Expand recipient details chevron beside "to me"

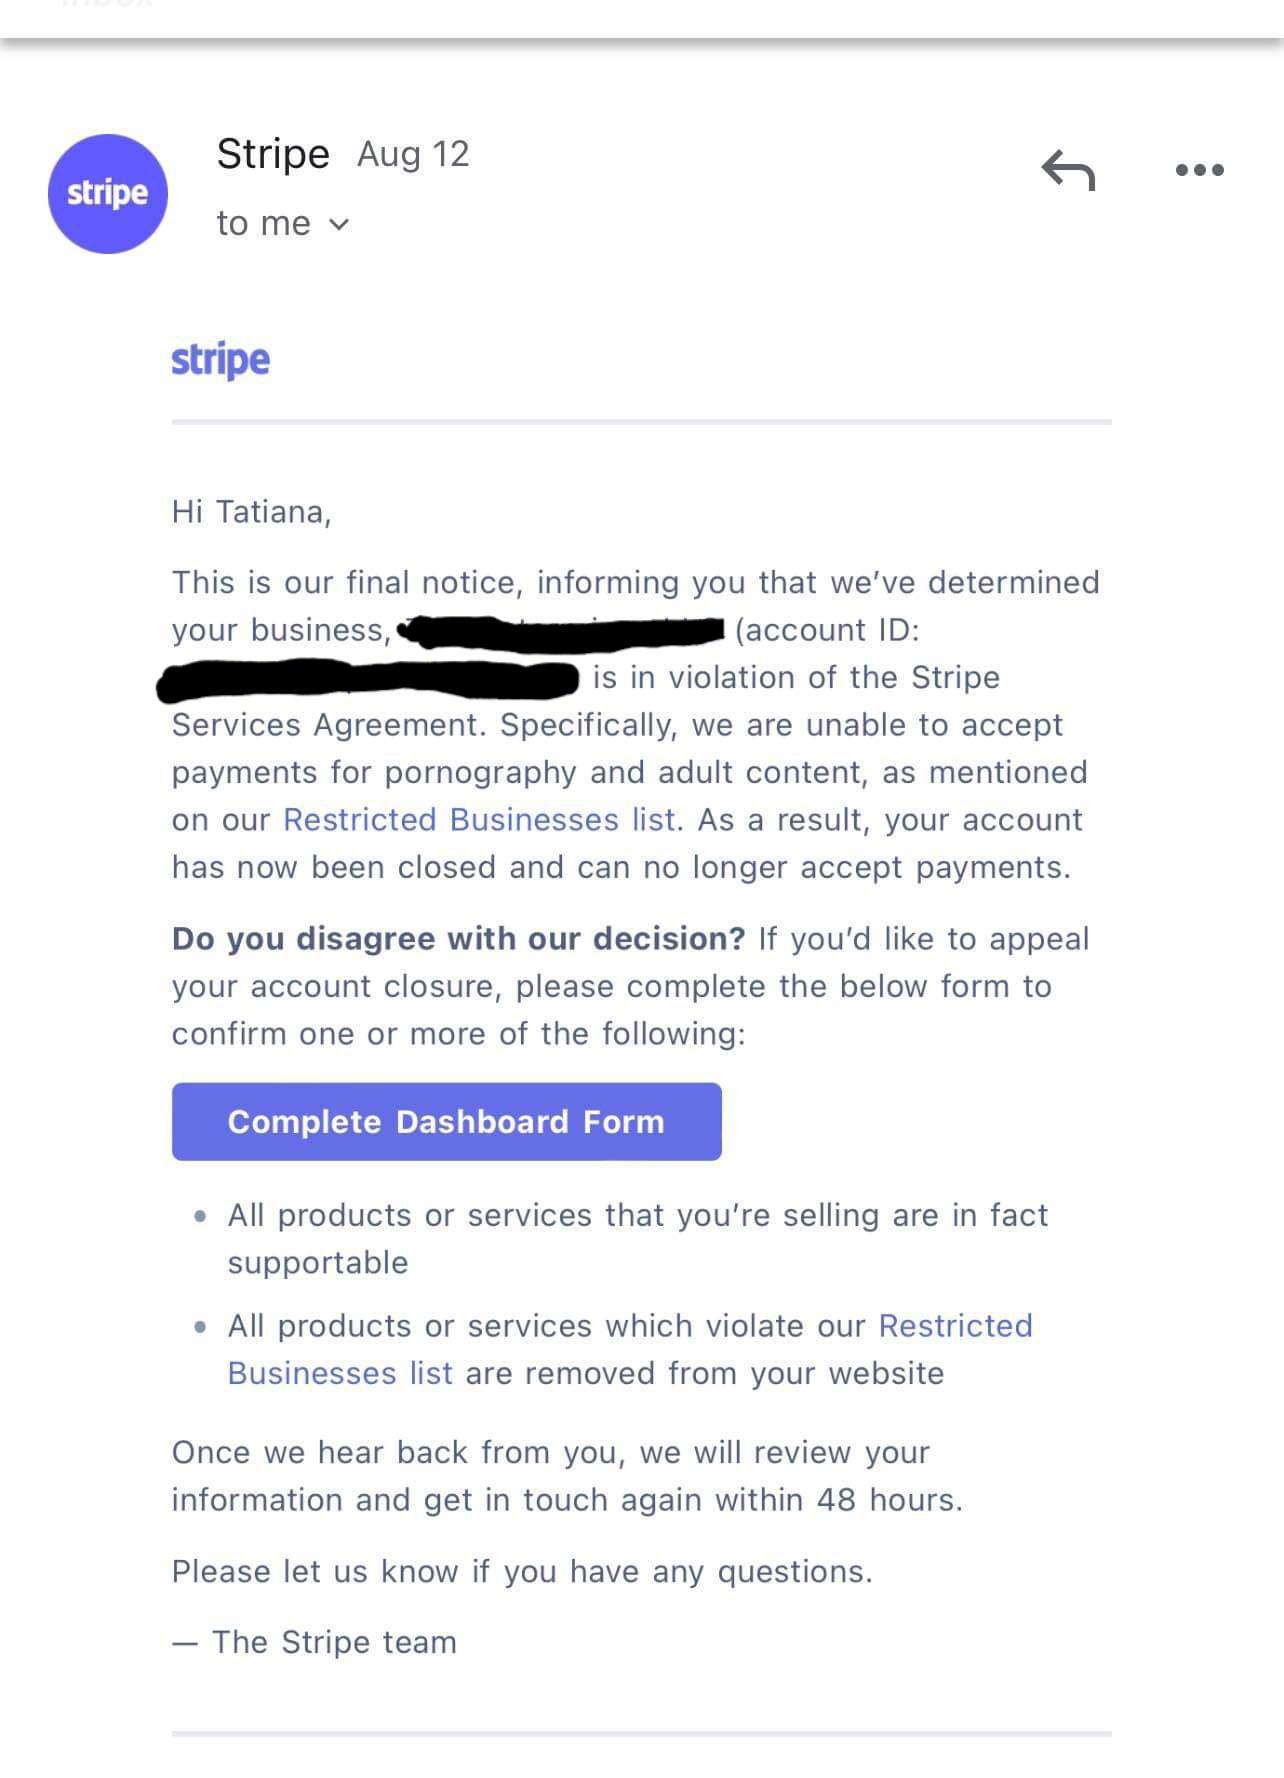click(339, 225)
